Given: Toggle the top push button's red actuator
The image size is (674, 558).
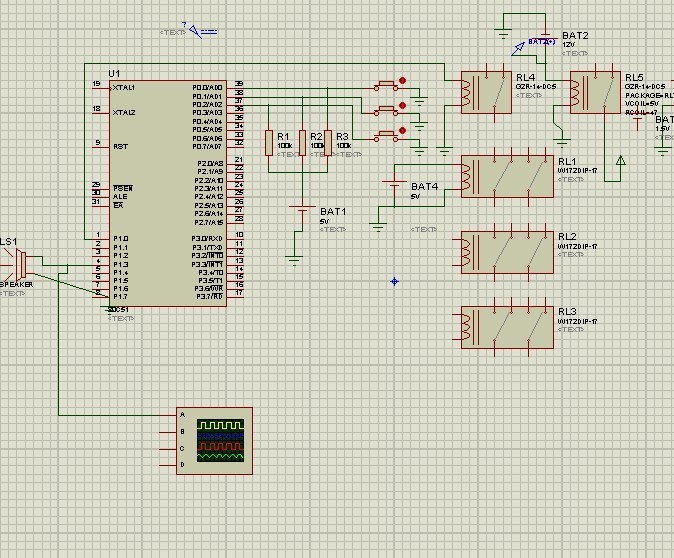Looking at the screenshot, I should point(402,80).
